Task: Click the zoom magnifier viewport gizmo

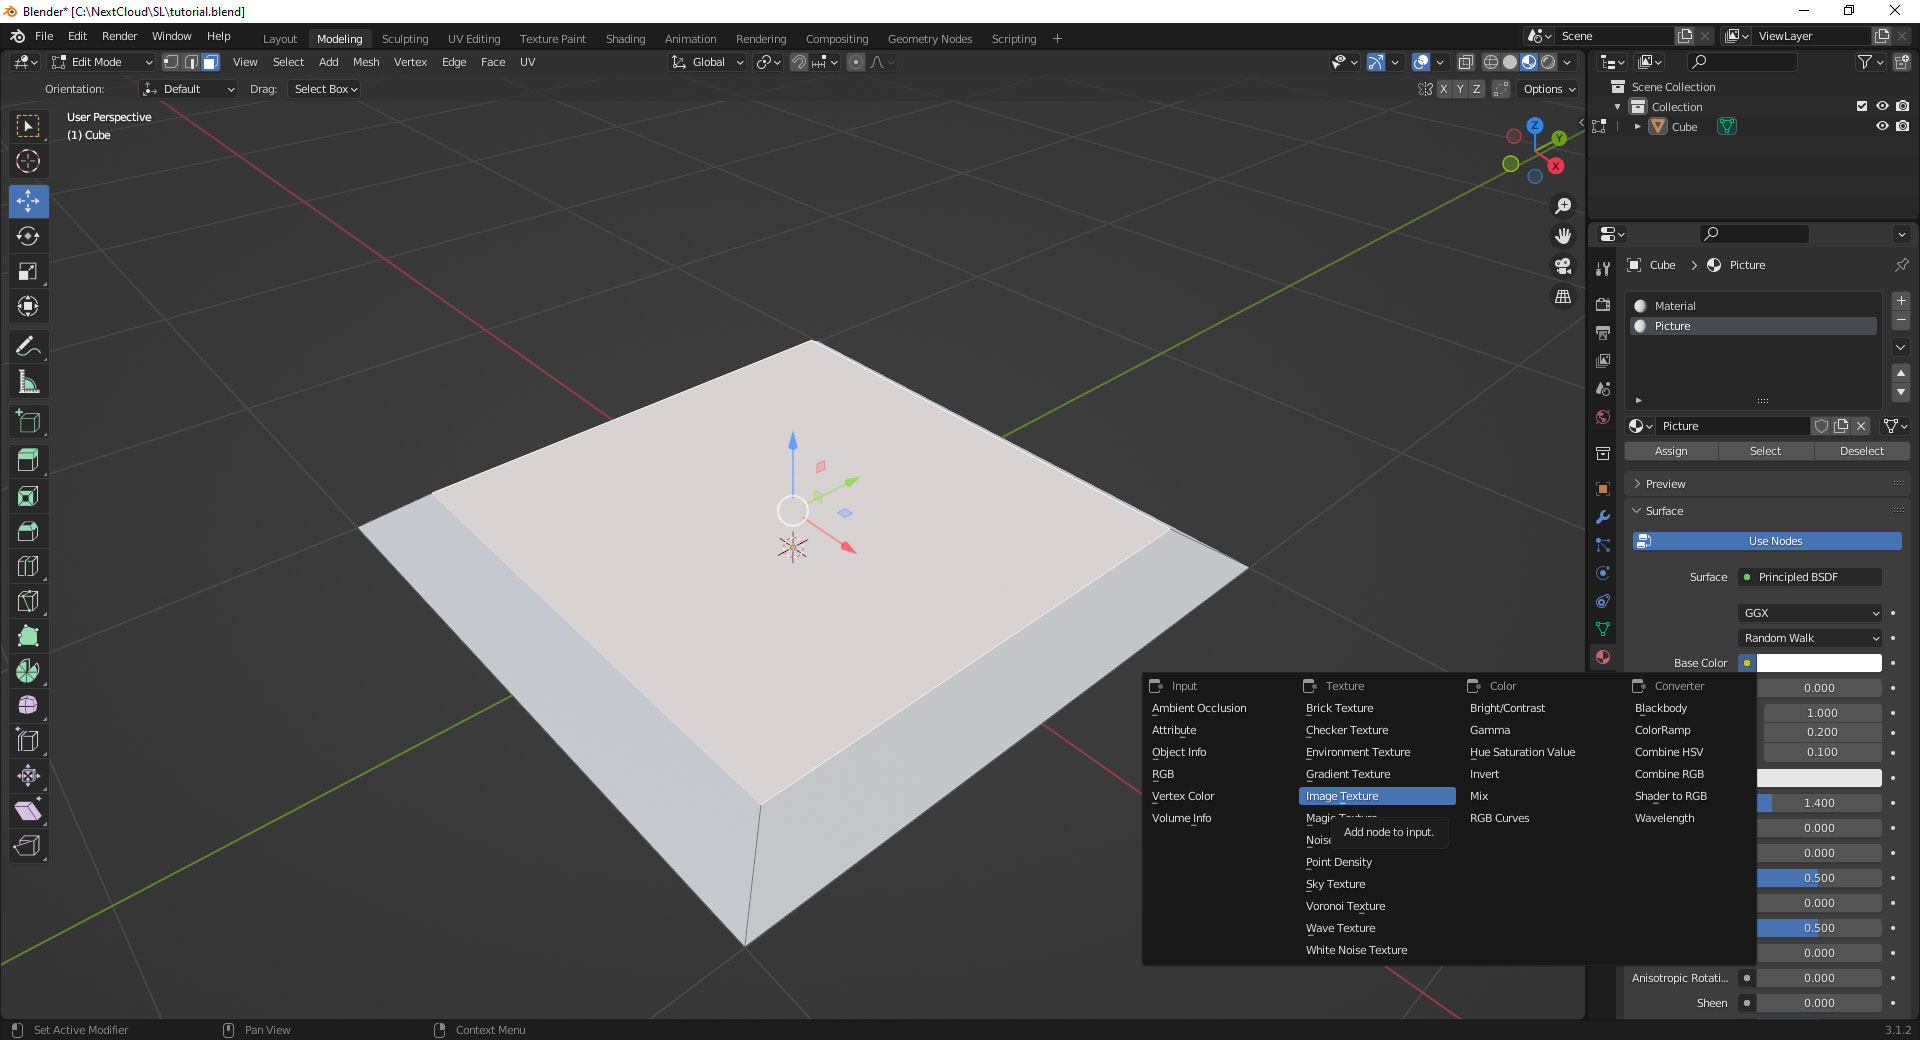Action: (x=1563, y=206)
